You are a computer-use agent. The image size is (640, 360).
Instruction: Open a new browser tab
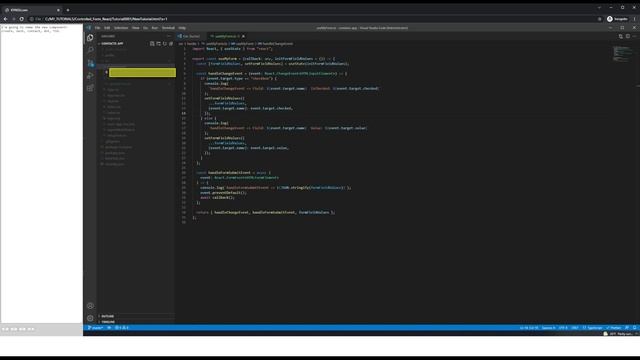point(68,10)
